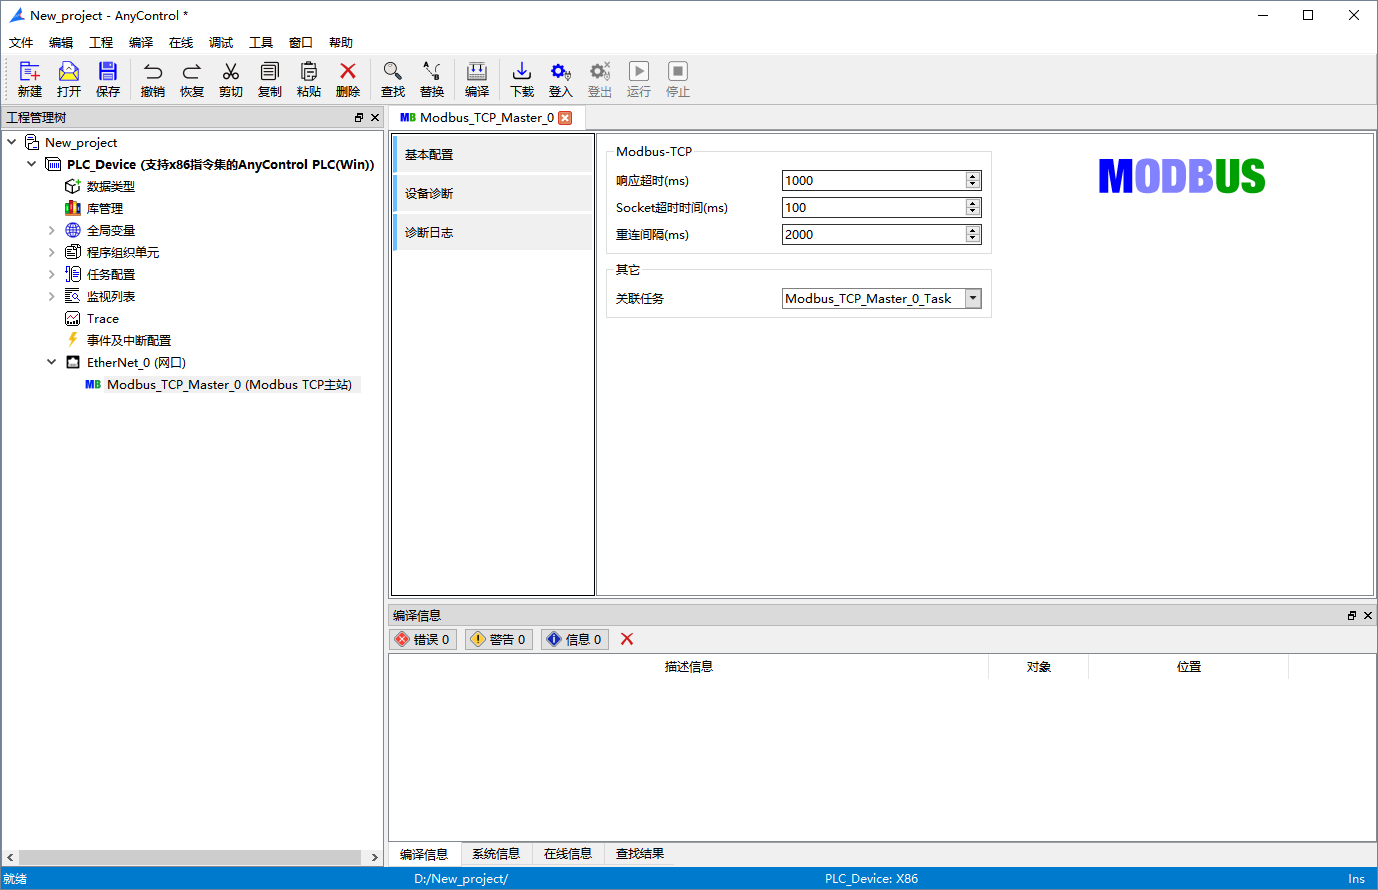Toggle the 警告 0 warning filter
Viewport: 1378px width, 890px height.
coord(499,639)
